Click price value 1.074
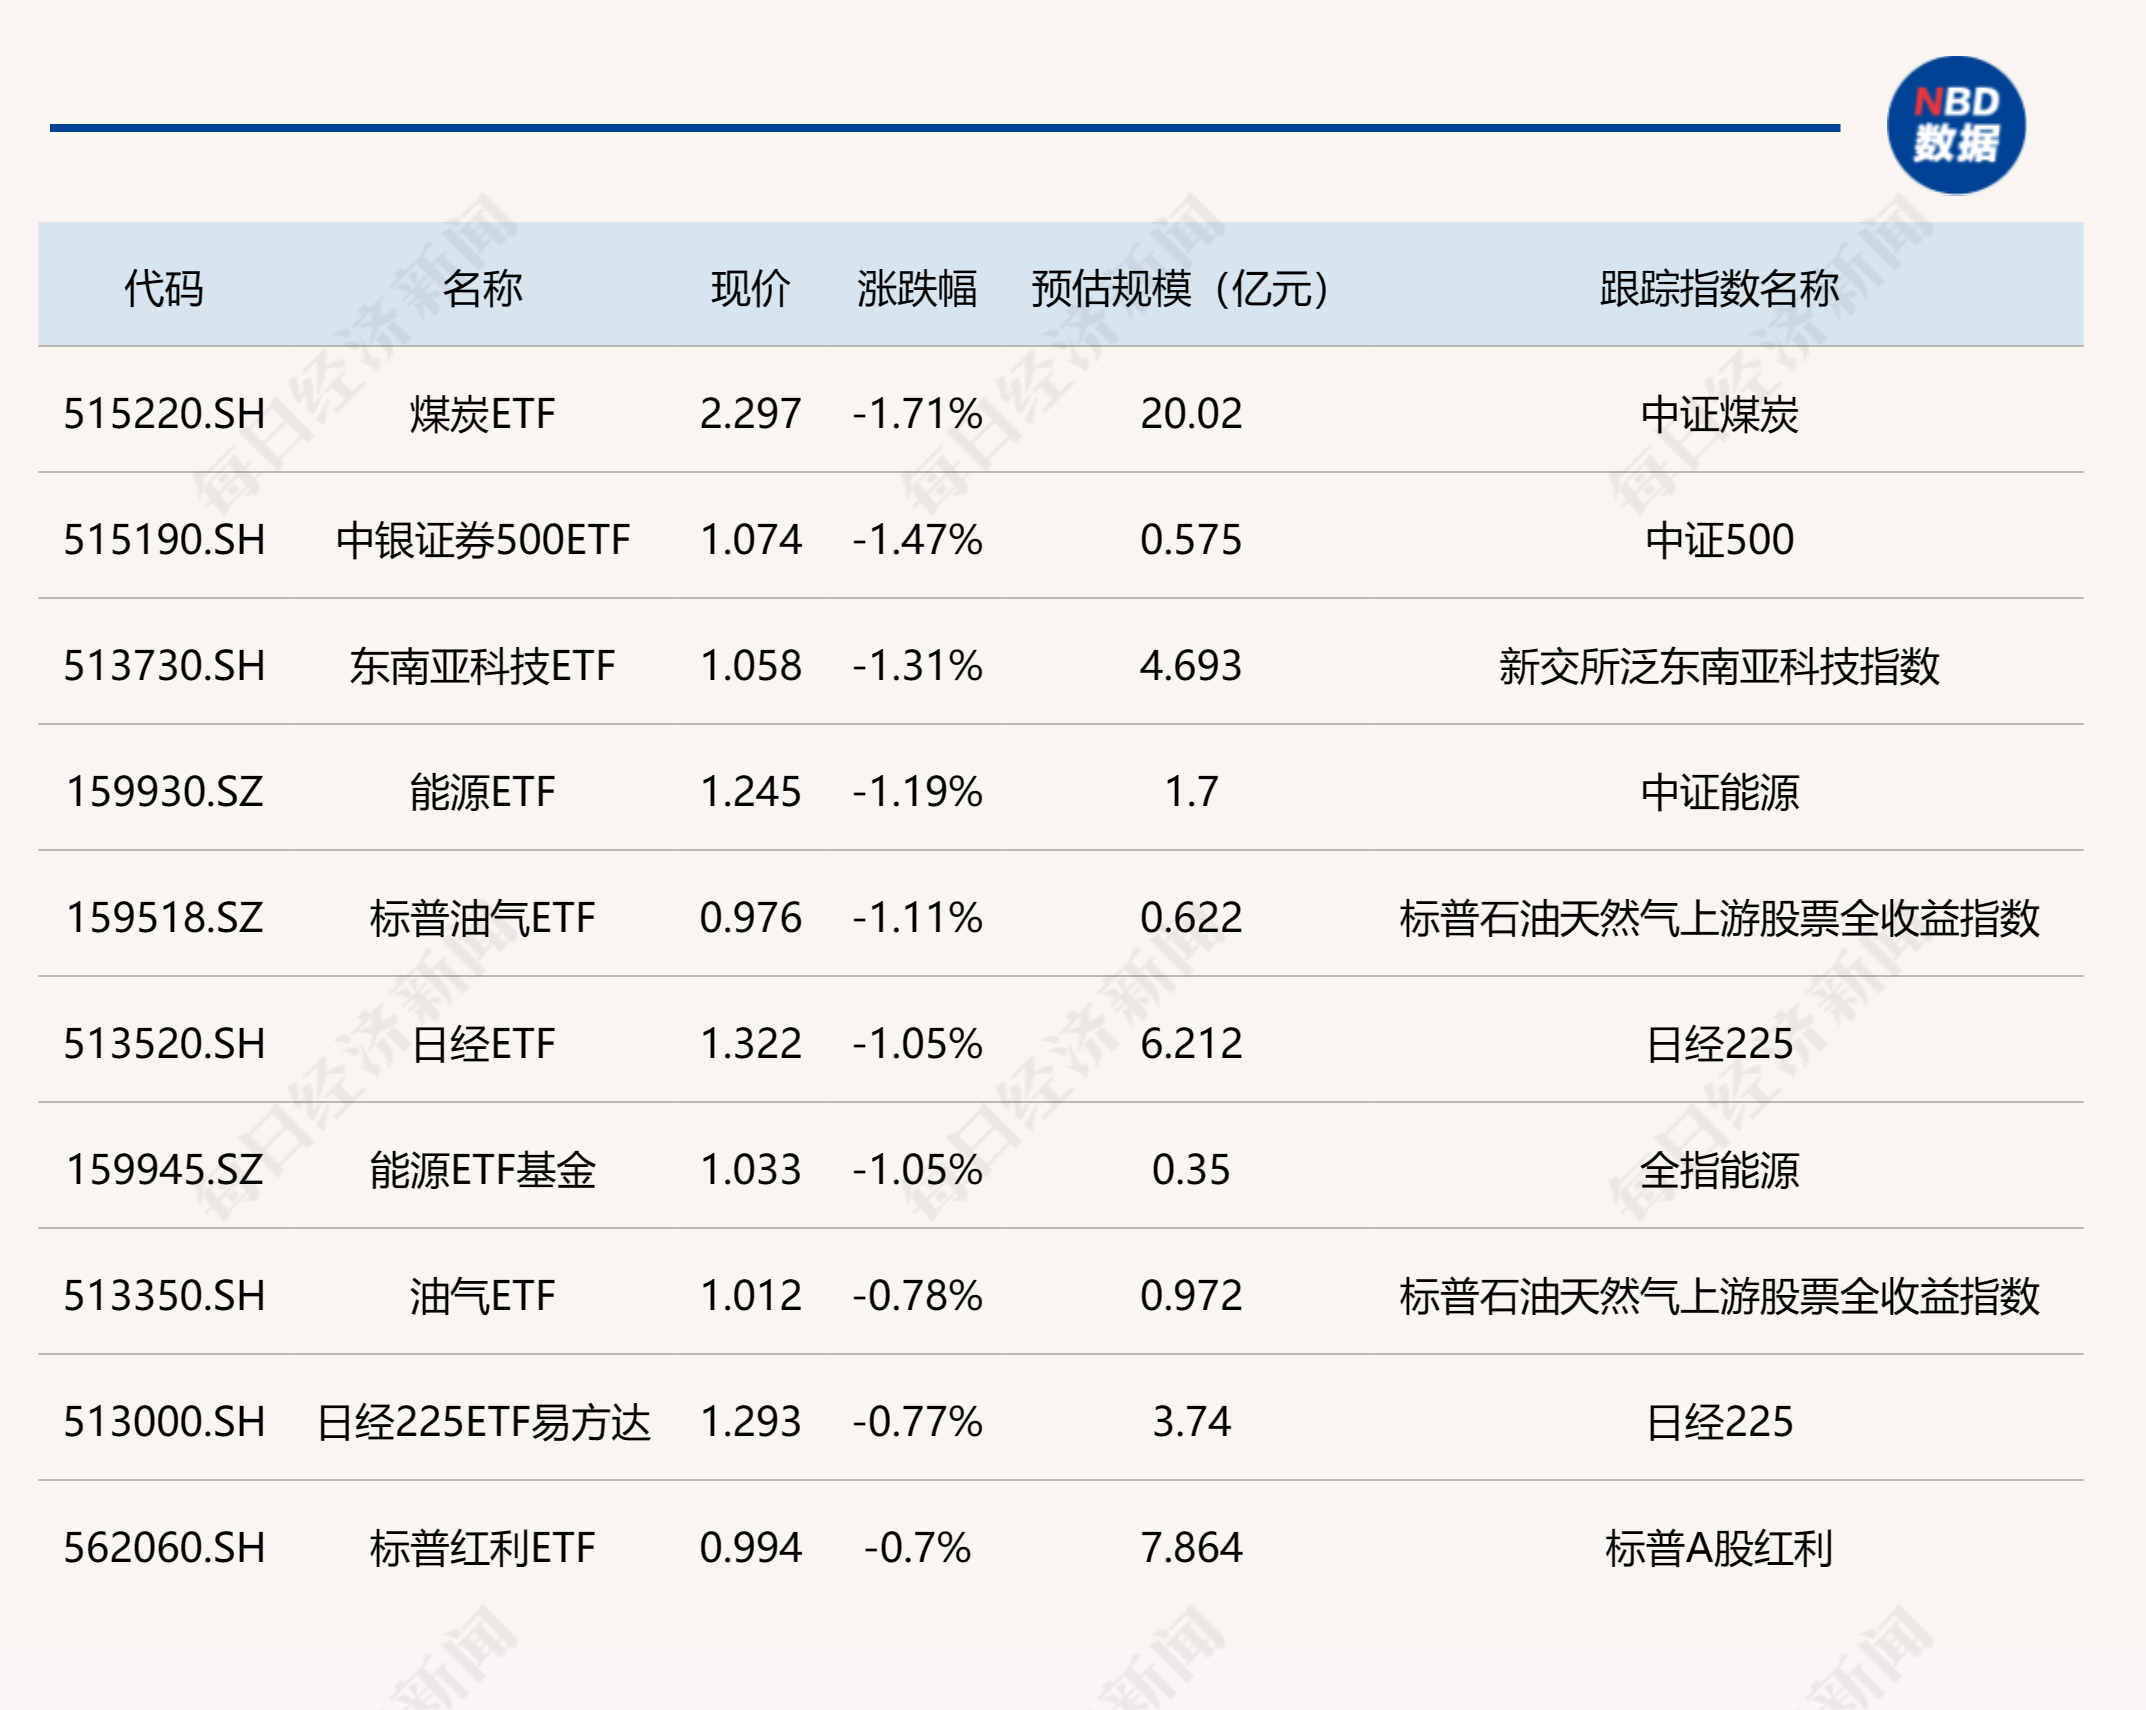The image size is (2146, 1710). (x=750, y=540)
